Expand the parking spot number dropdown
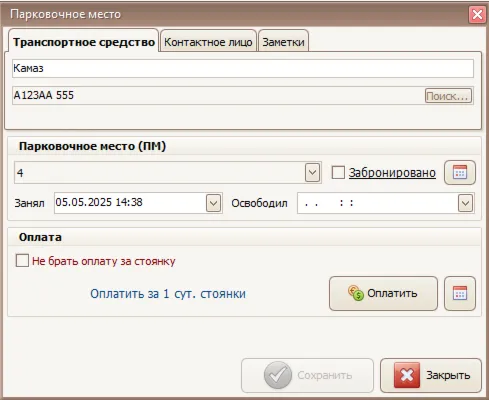489x400 pixels. coord(312,173)
